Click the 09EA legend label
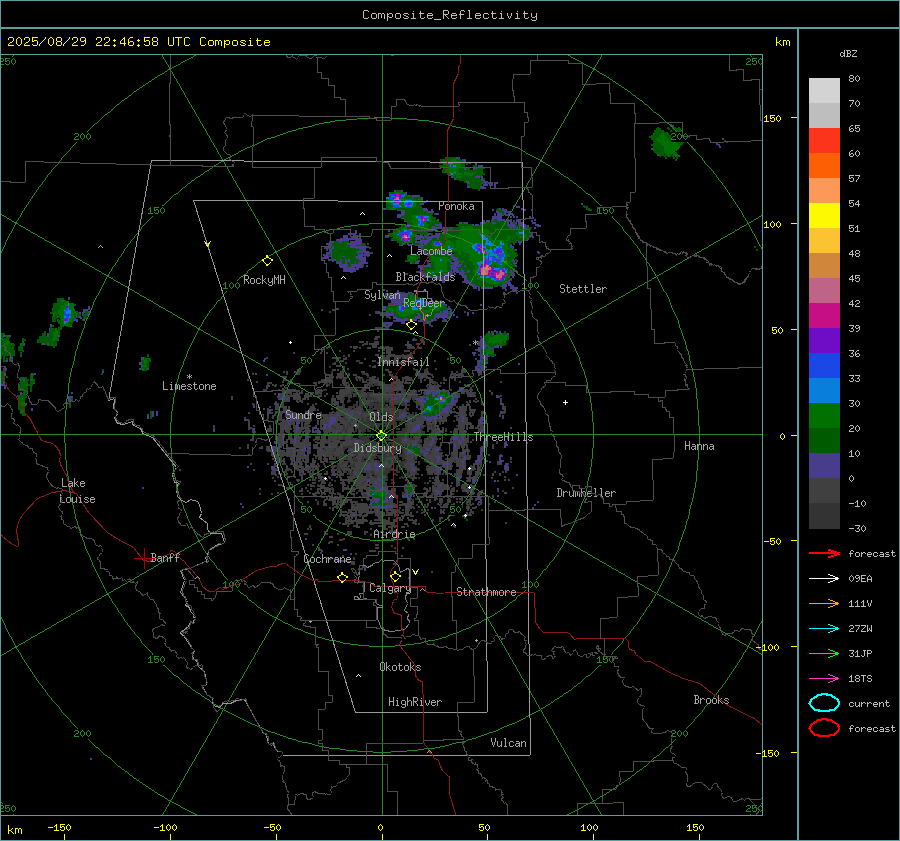This screenshot has width=900, height=841. point(860,579)
